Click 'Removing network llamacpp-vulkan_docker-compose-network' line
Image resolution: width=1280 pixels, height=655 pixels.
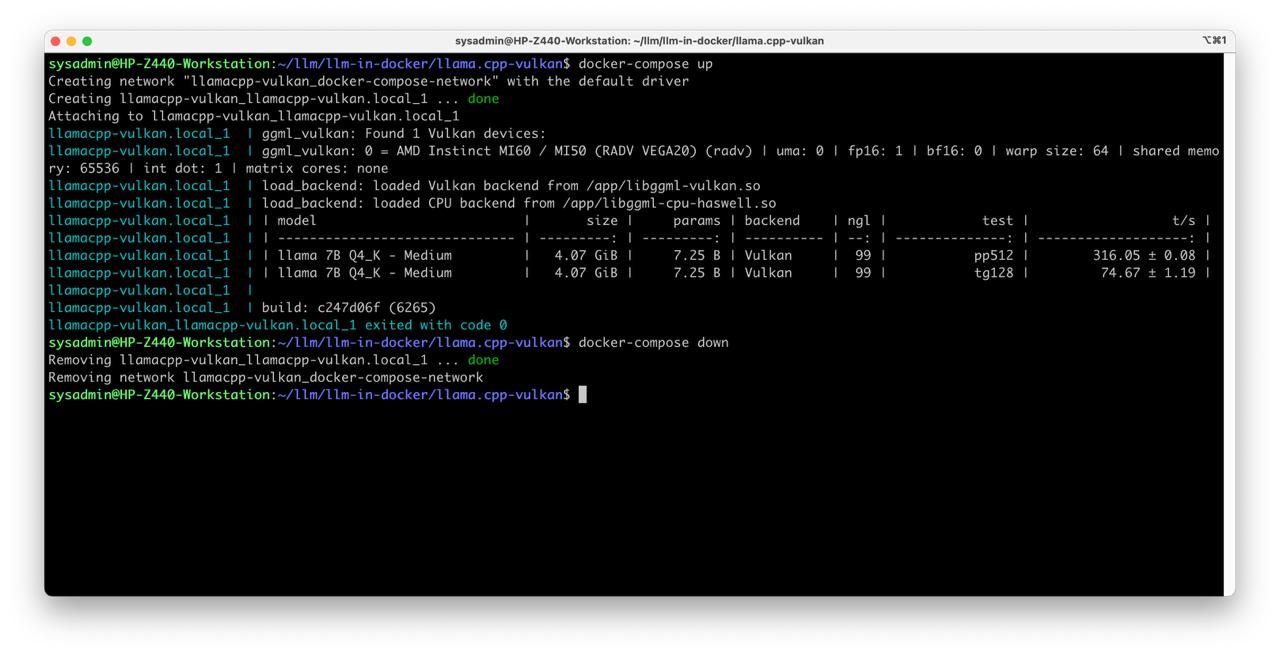pos(266,378)
